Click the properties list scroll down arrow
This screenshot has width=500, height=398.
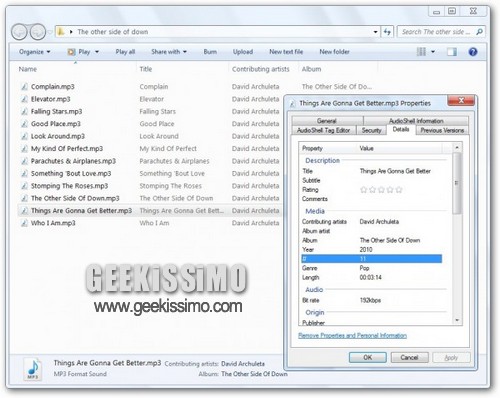457,321
